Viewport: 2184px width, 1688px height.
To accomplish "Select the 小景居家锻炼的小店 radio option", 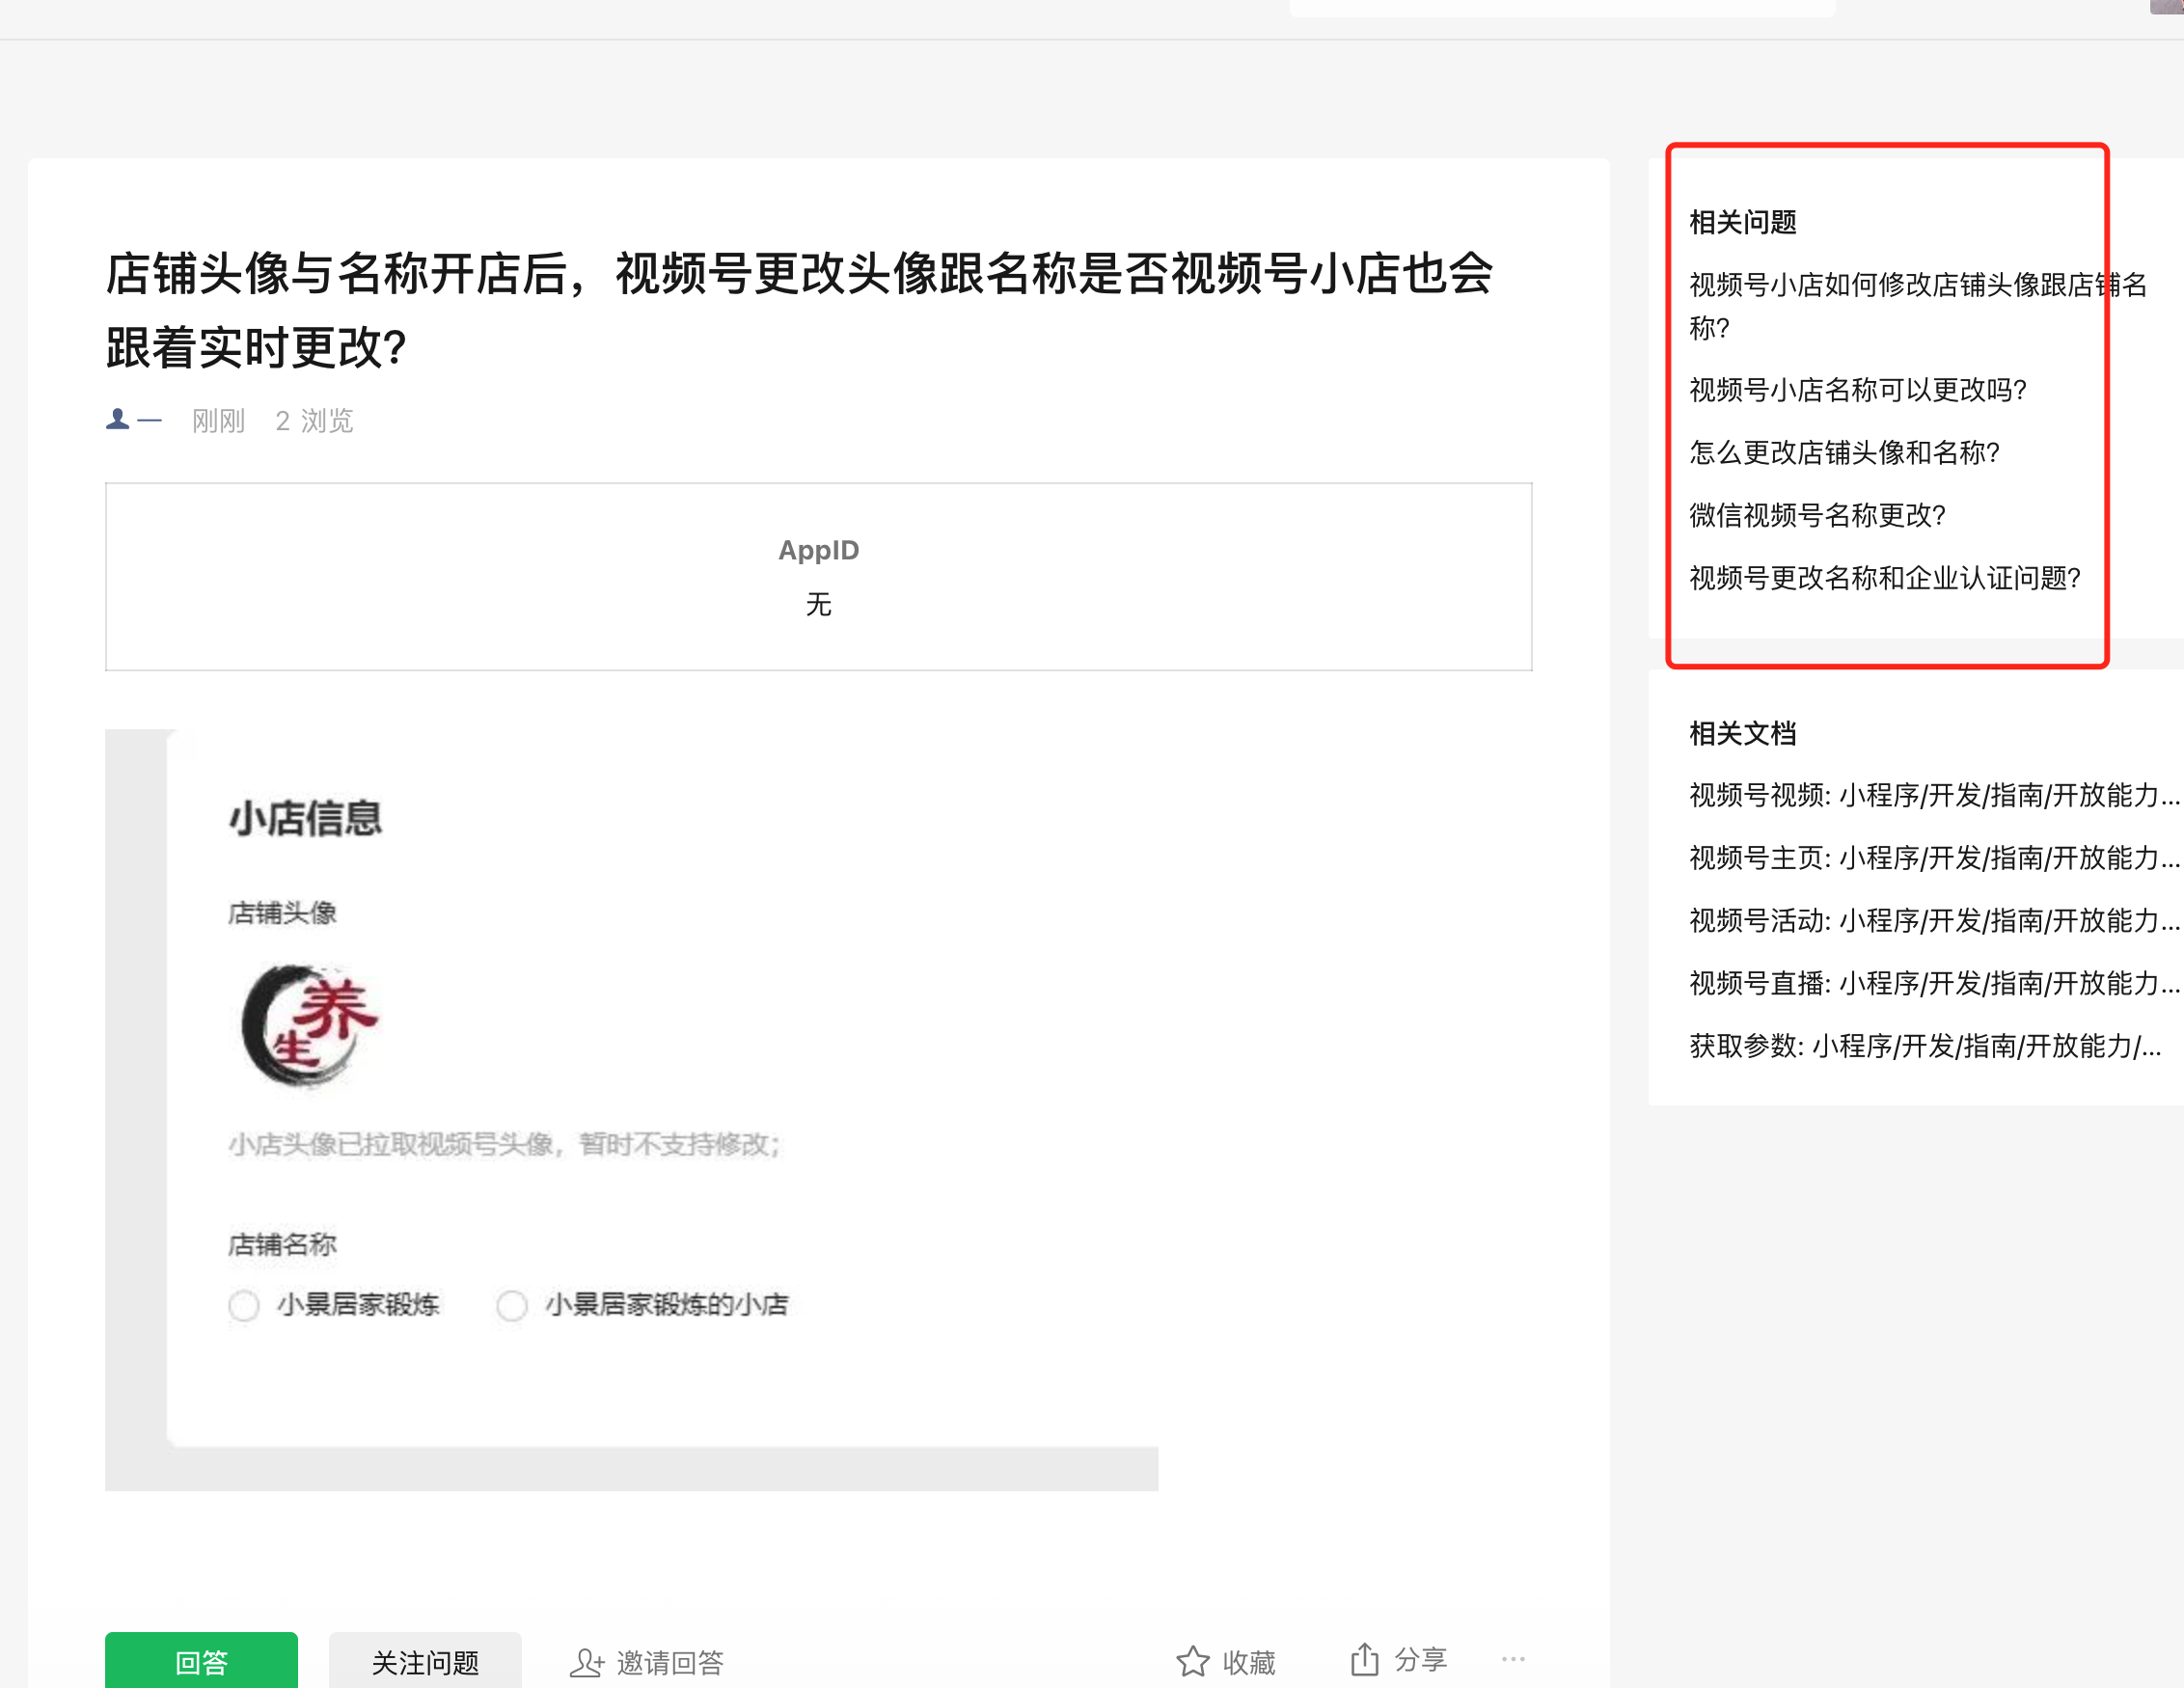I will click(512, 1305).
